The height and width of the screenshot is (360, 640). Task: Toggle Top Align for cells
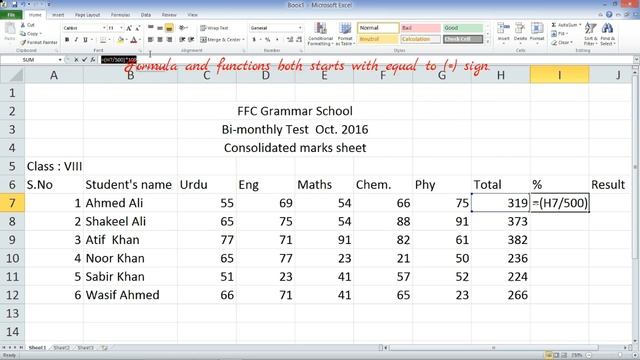click(151, 28)
